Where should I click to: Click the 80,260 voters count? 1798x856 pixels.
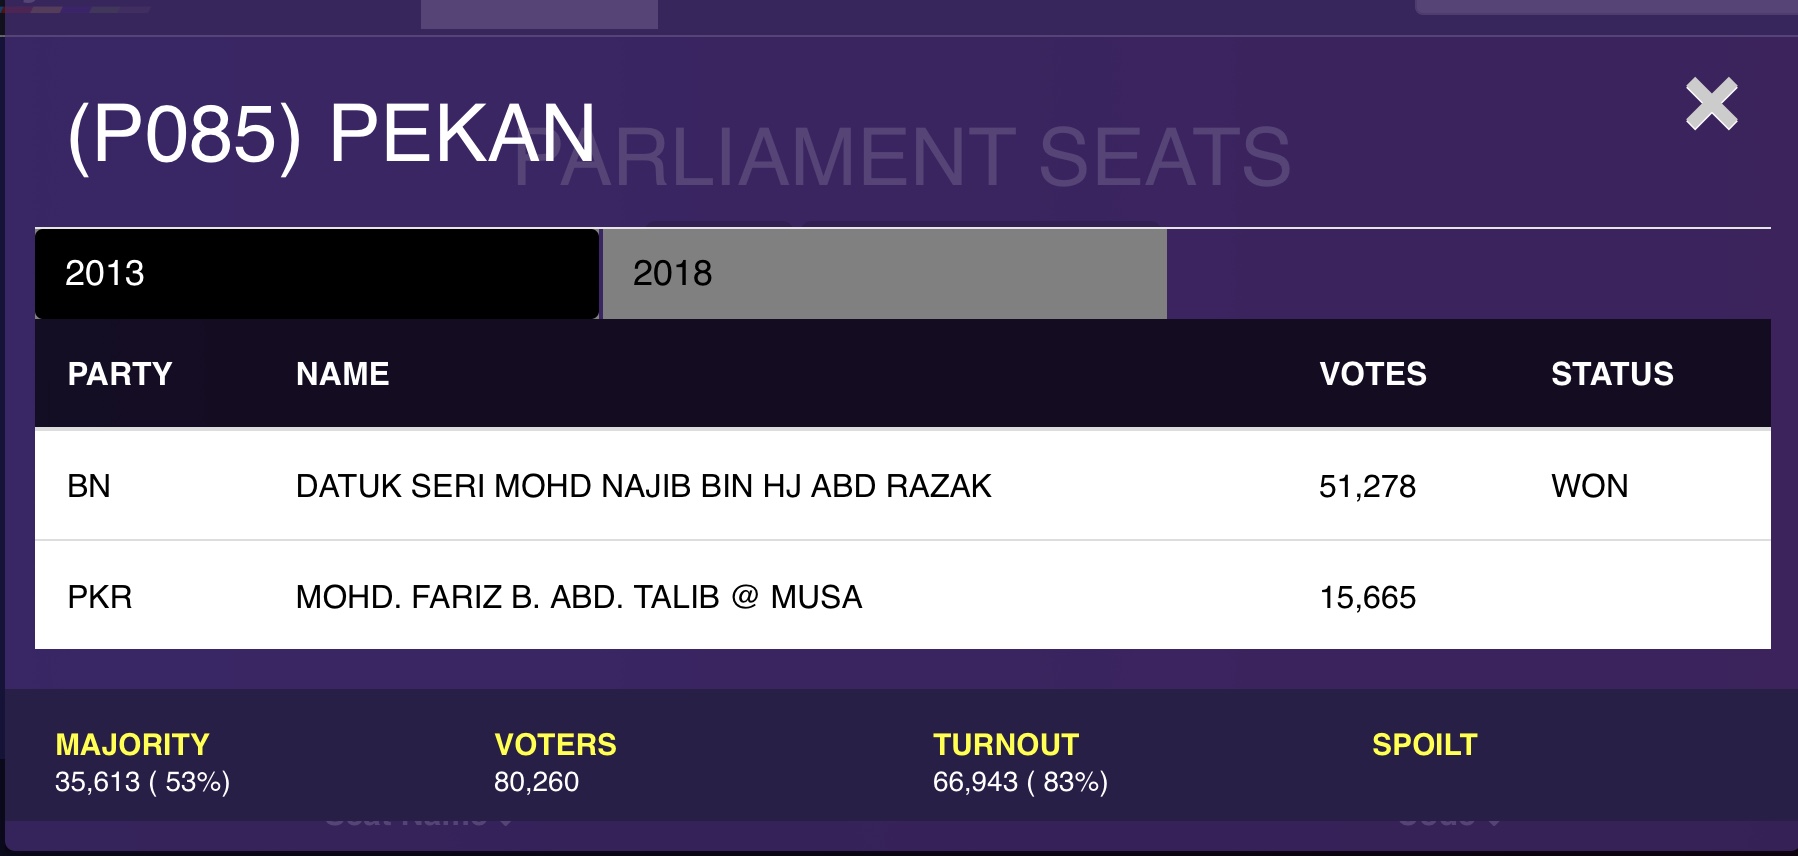click(x=536, y=782)
